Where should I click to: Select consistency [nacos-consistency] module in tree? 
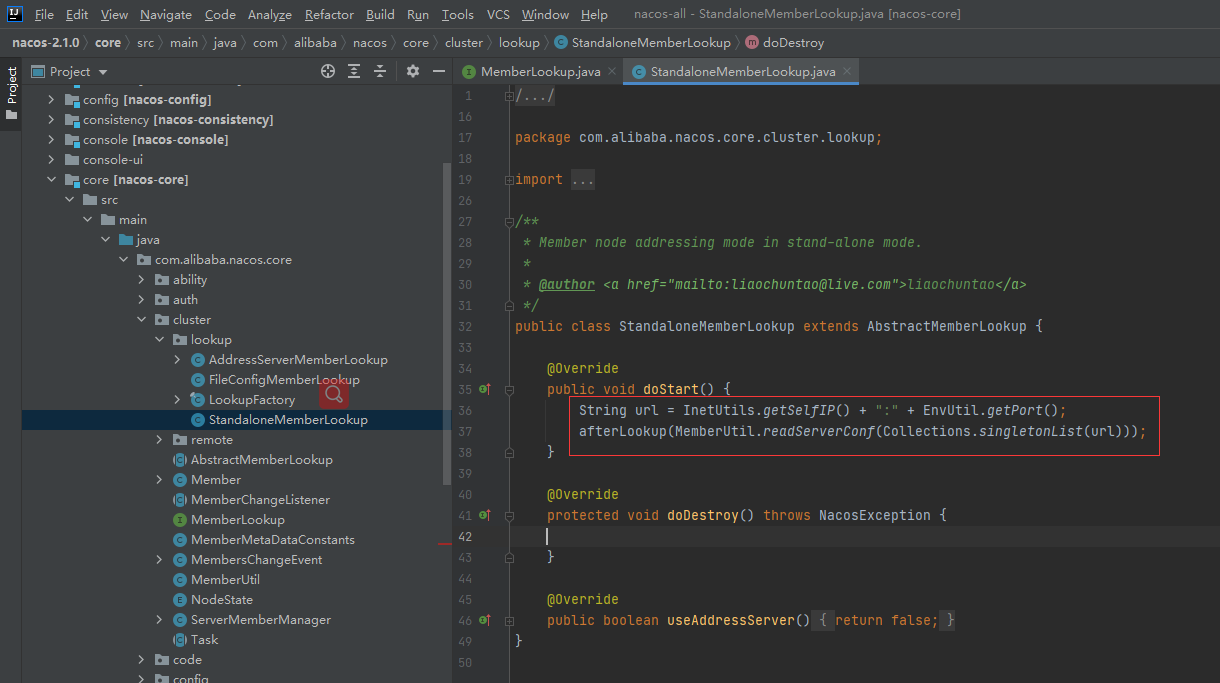click(x=178, y=120)
